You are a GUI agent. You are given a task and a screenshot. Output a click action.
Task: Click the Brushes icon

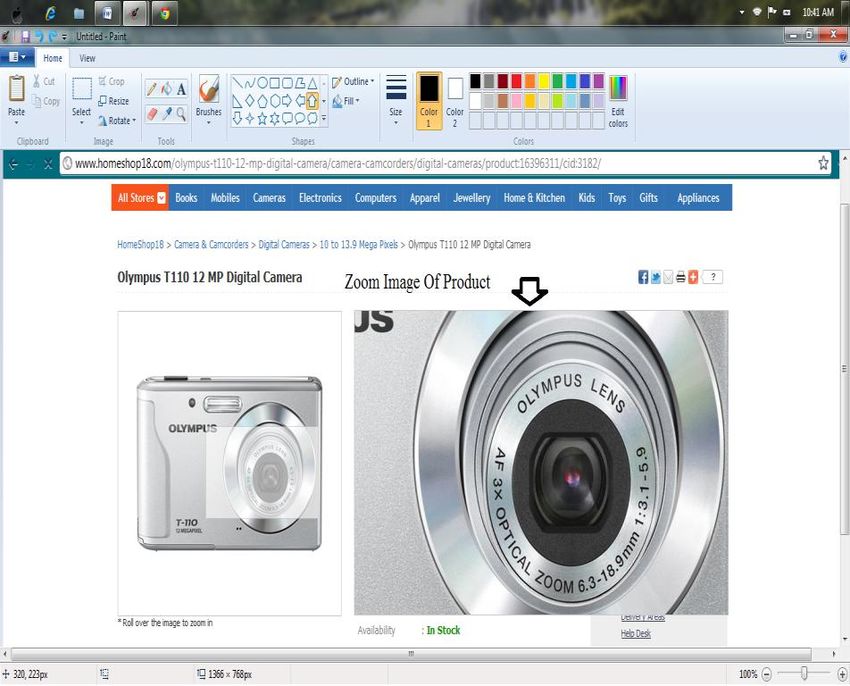(209, 88)
